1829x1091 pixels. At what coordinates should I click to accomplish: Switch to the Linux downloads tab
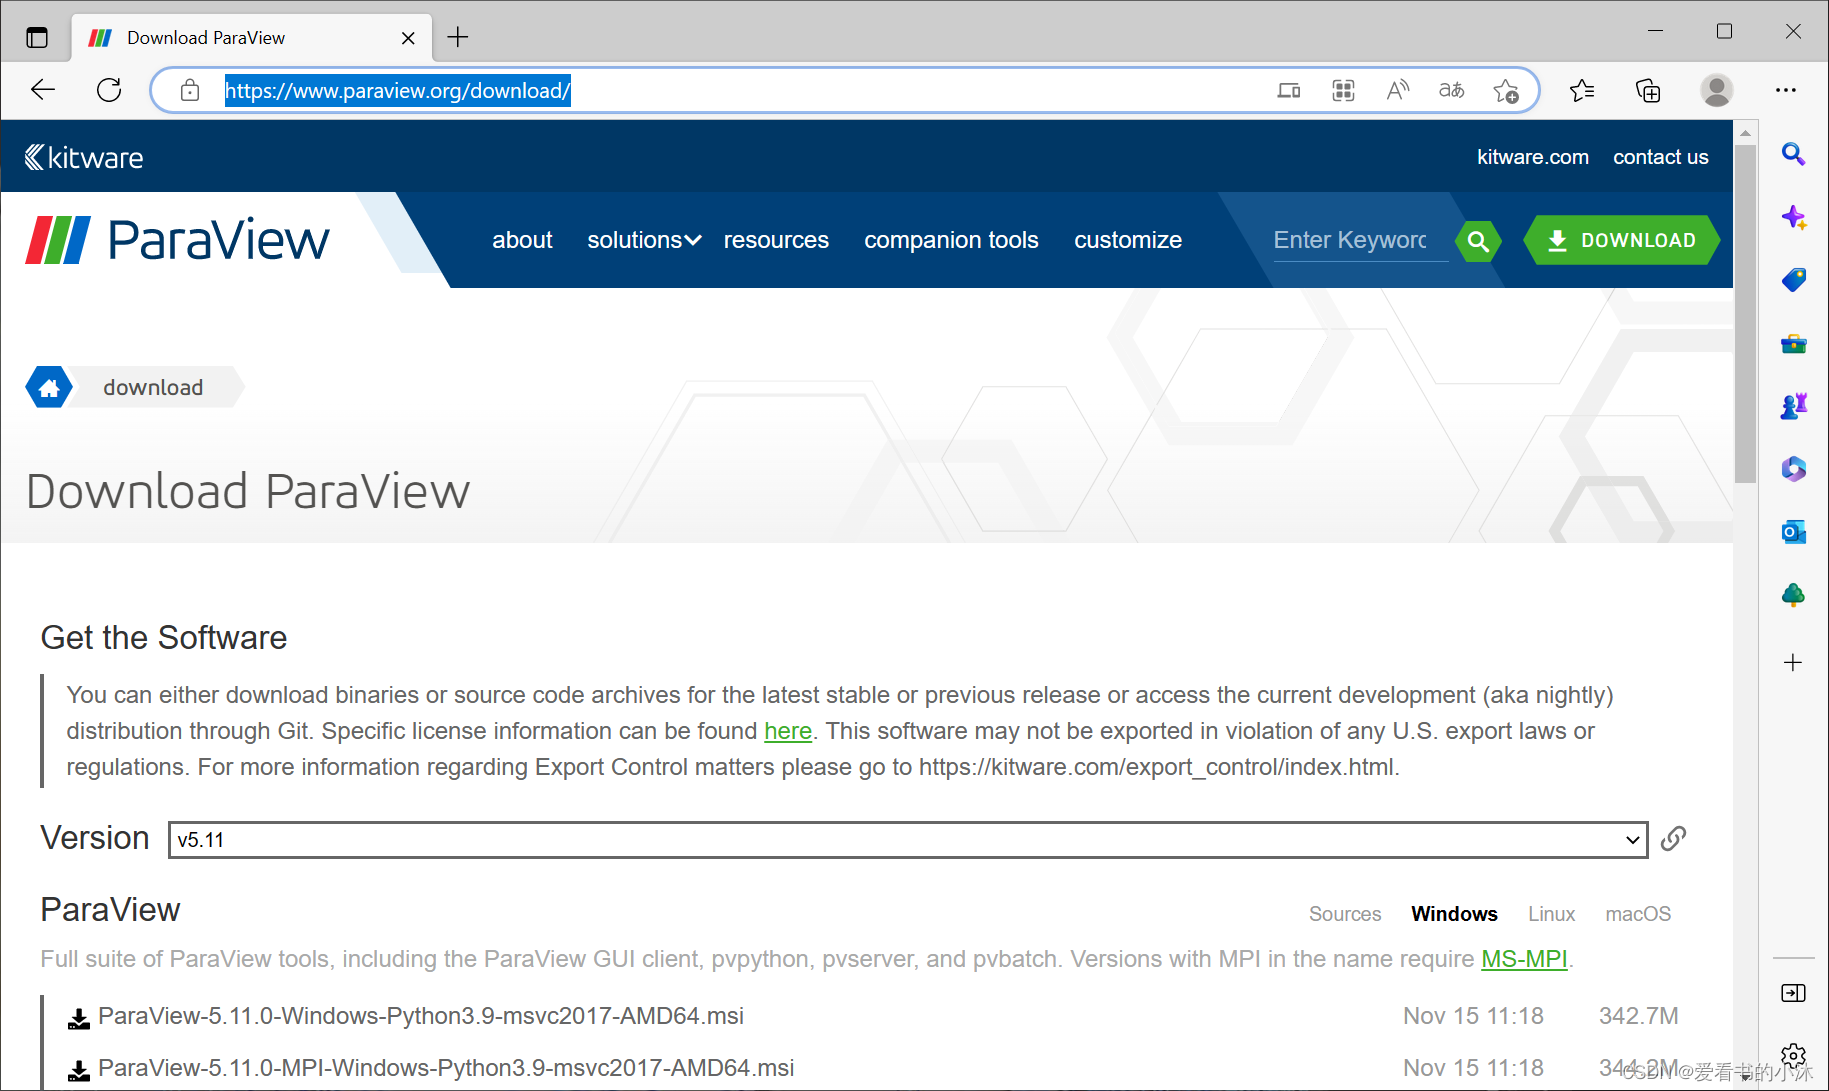1550,914
